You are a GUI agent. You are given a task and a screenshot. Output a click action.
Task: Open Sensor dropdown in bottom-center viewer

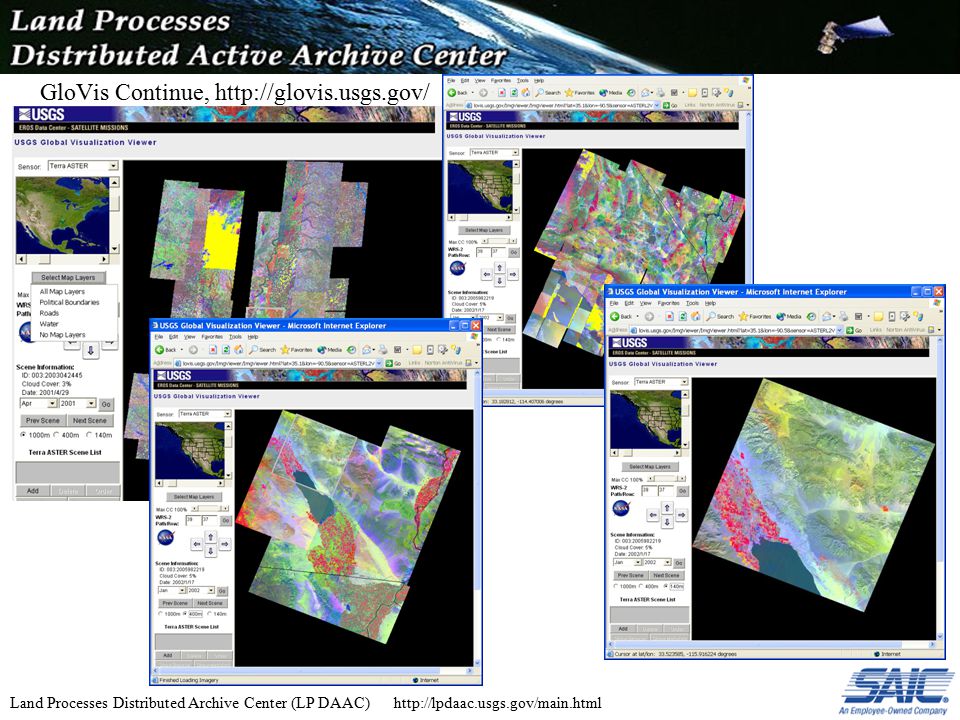(204, 414)
